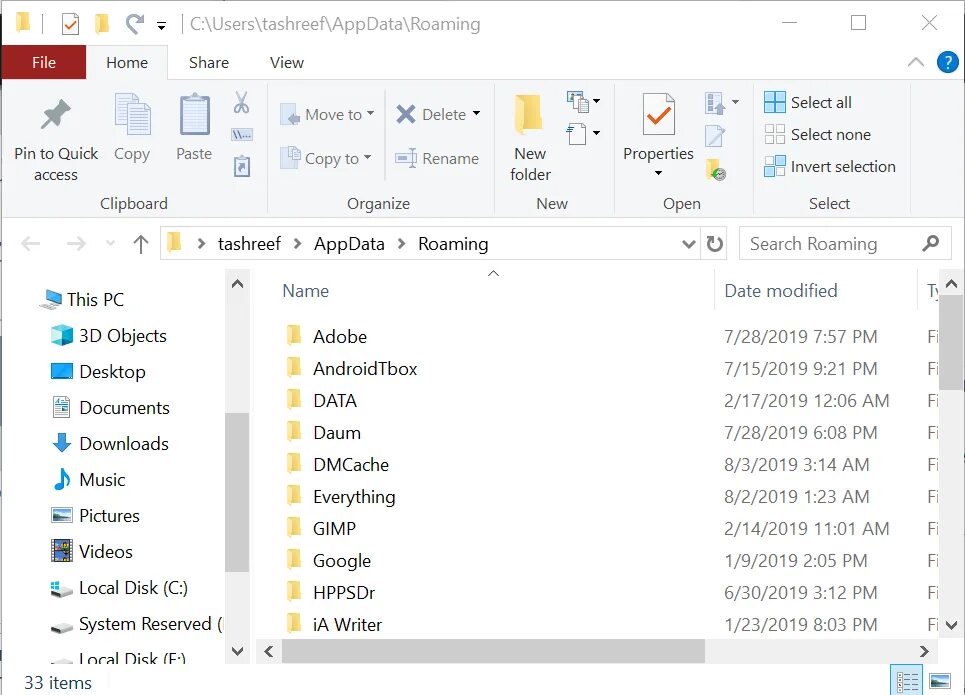This screenshot has height=695, width=965.
Task: Switch to the Share tab
Action: pos(209,62)
